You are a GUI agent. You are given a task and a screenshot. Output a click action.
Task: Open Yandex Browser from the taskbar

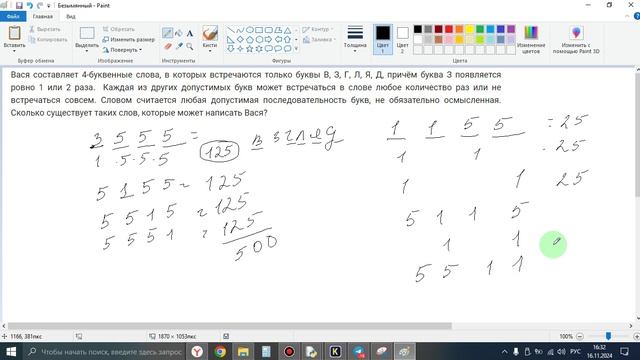pyautogui.click(x=197, y=351)
